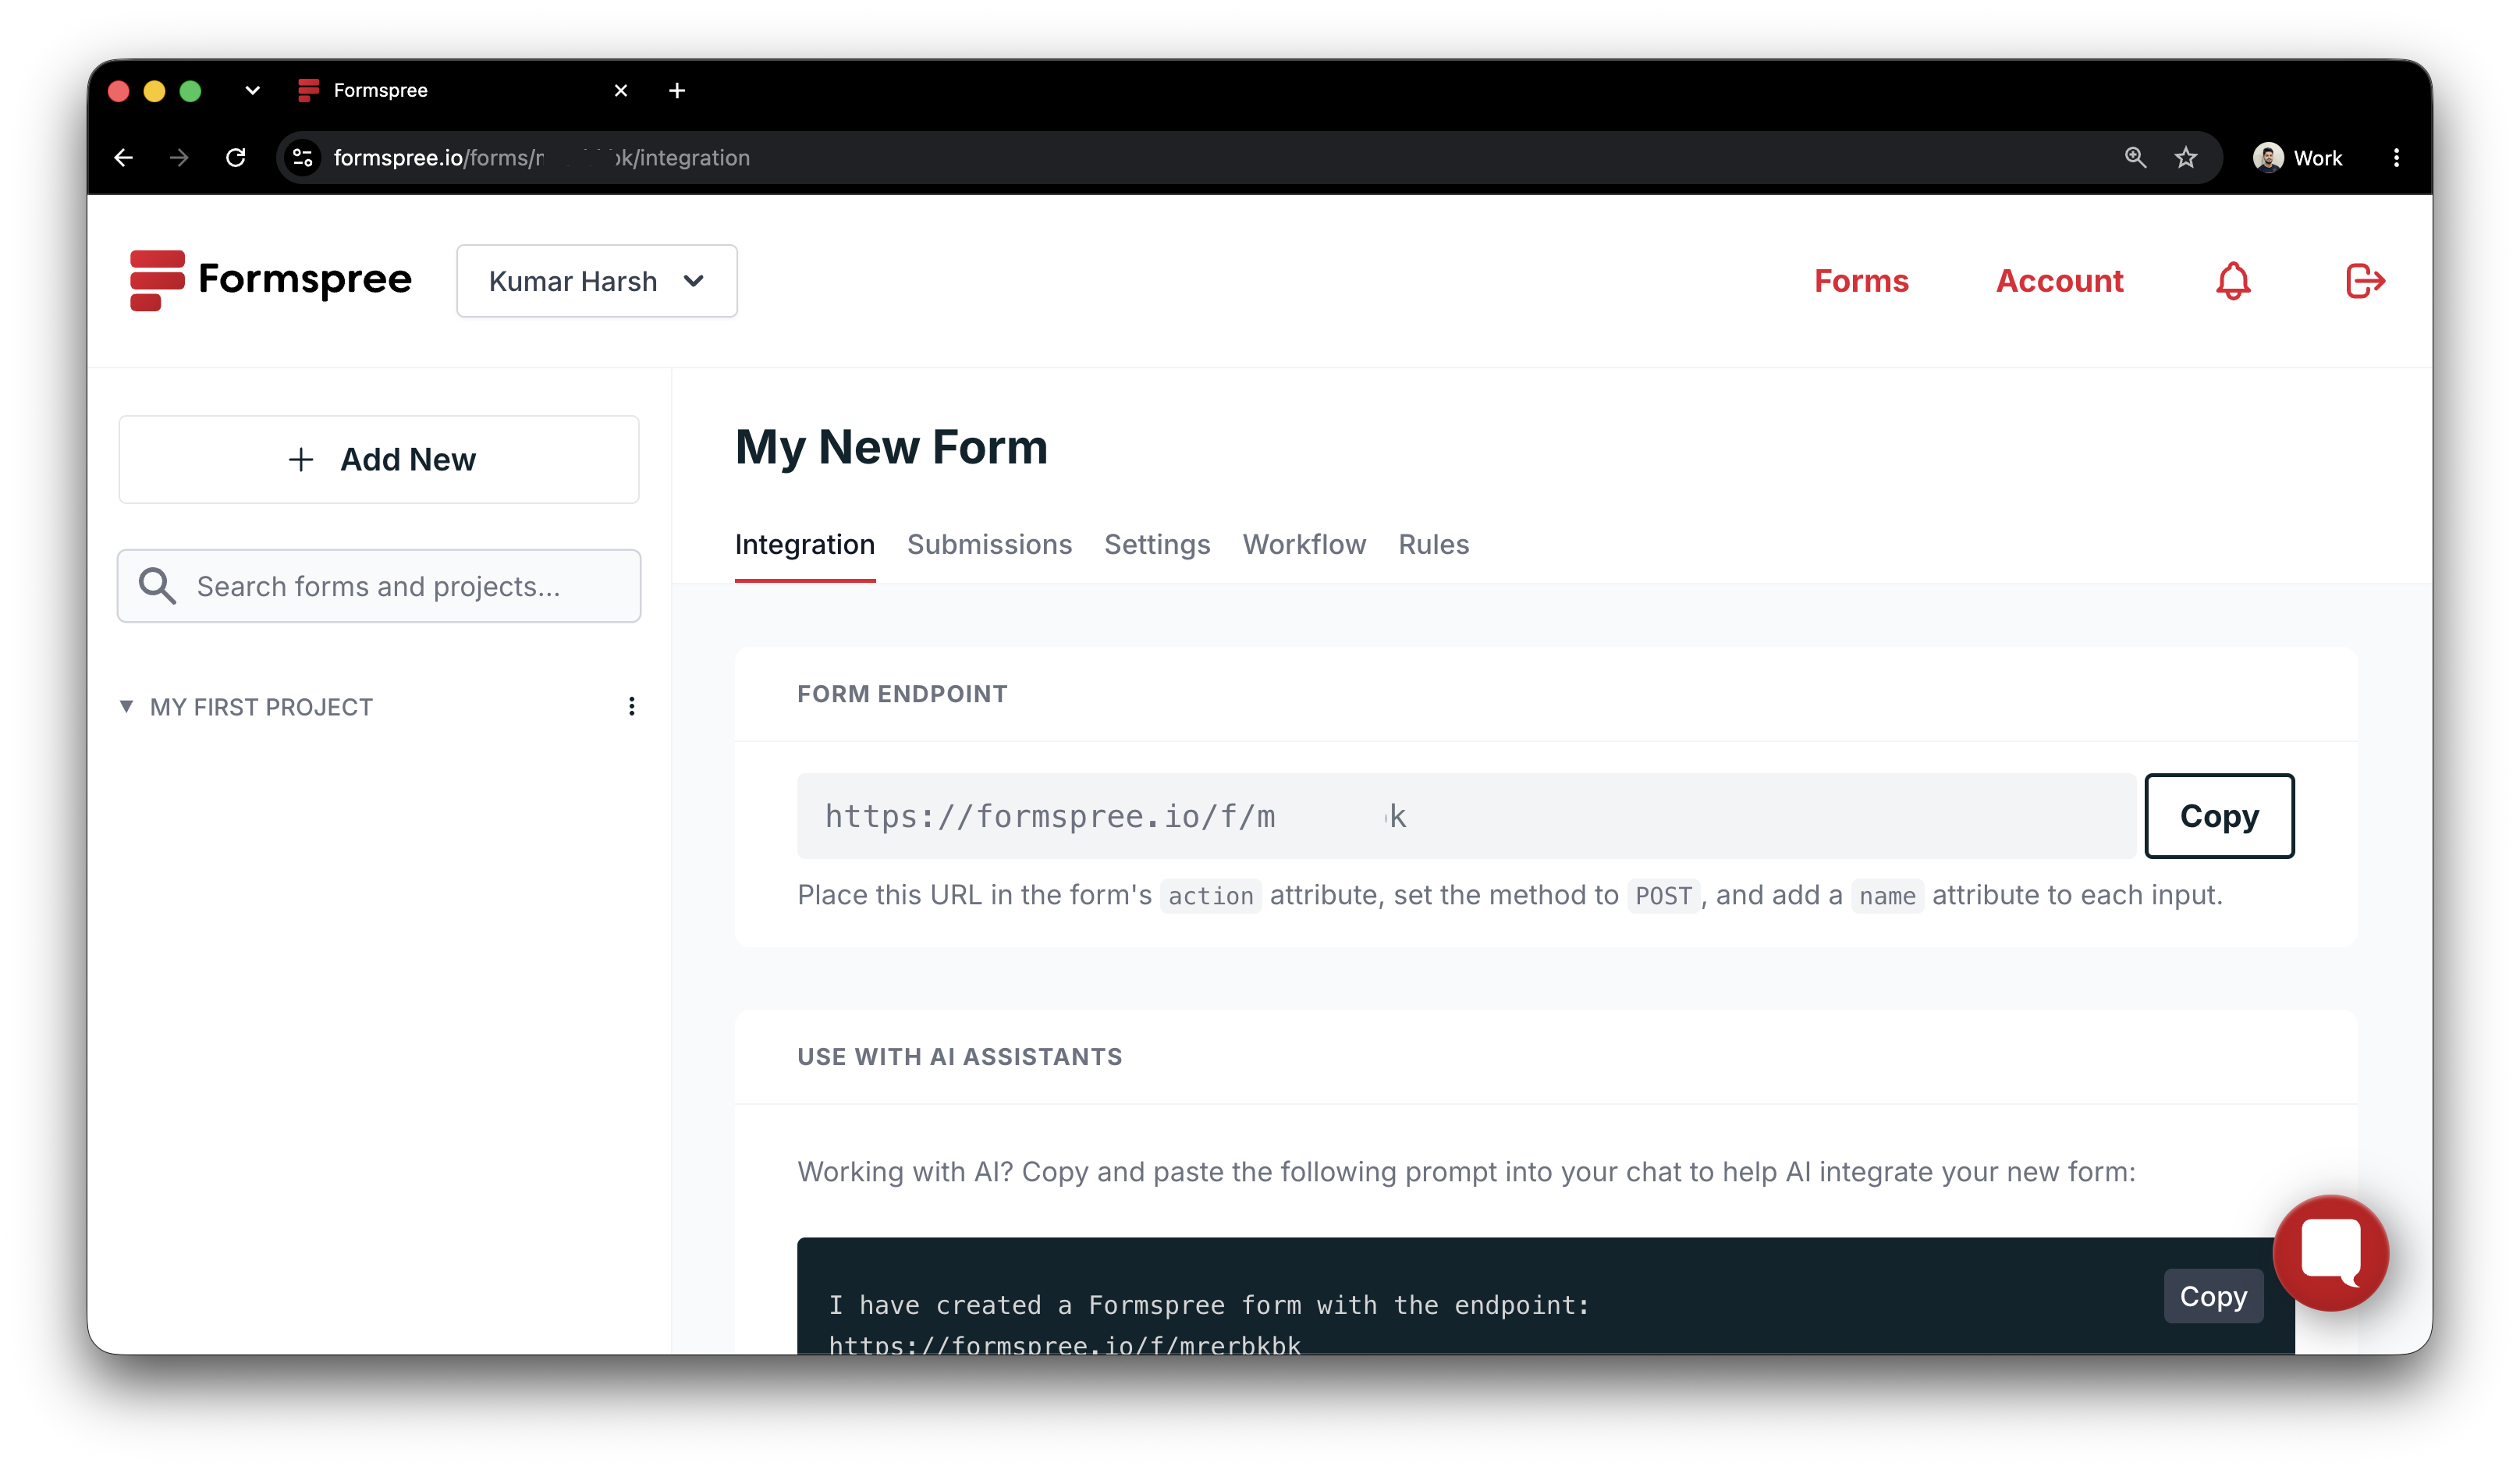Focus the Search forms and projects field

379,586
